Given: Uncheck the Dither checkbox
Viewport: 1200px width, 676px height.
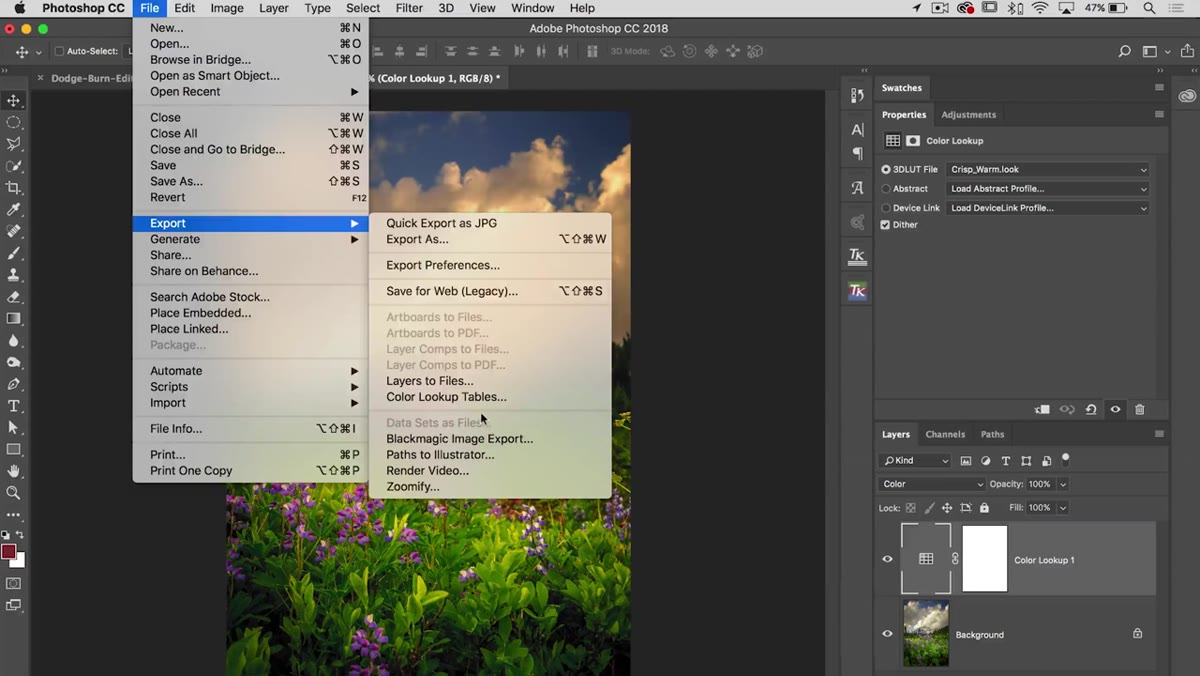Looking at the screenshot, I should point(885,225).
